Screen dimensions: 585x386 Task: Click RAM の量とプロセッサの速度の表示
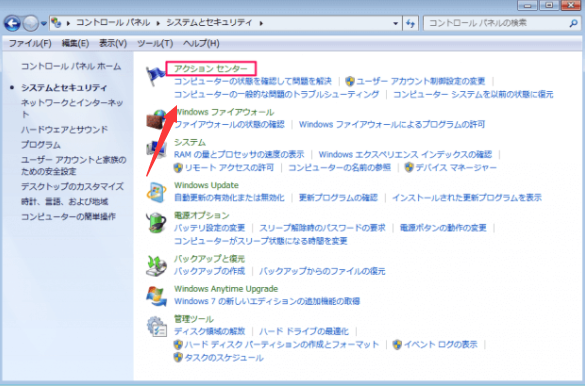[239, 154]
